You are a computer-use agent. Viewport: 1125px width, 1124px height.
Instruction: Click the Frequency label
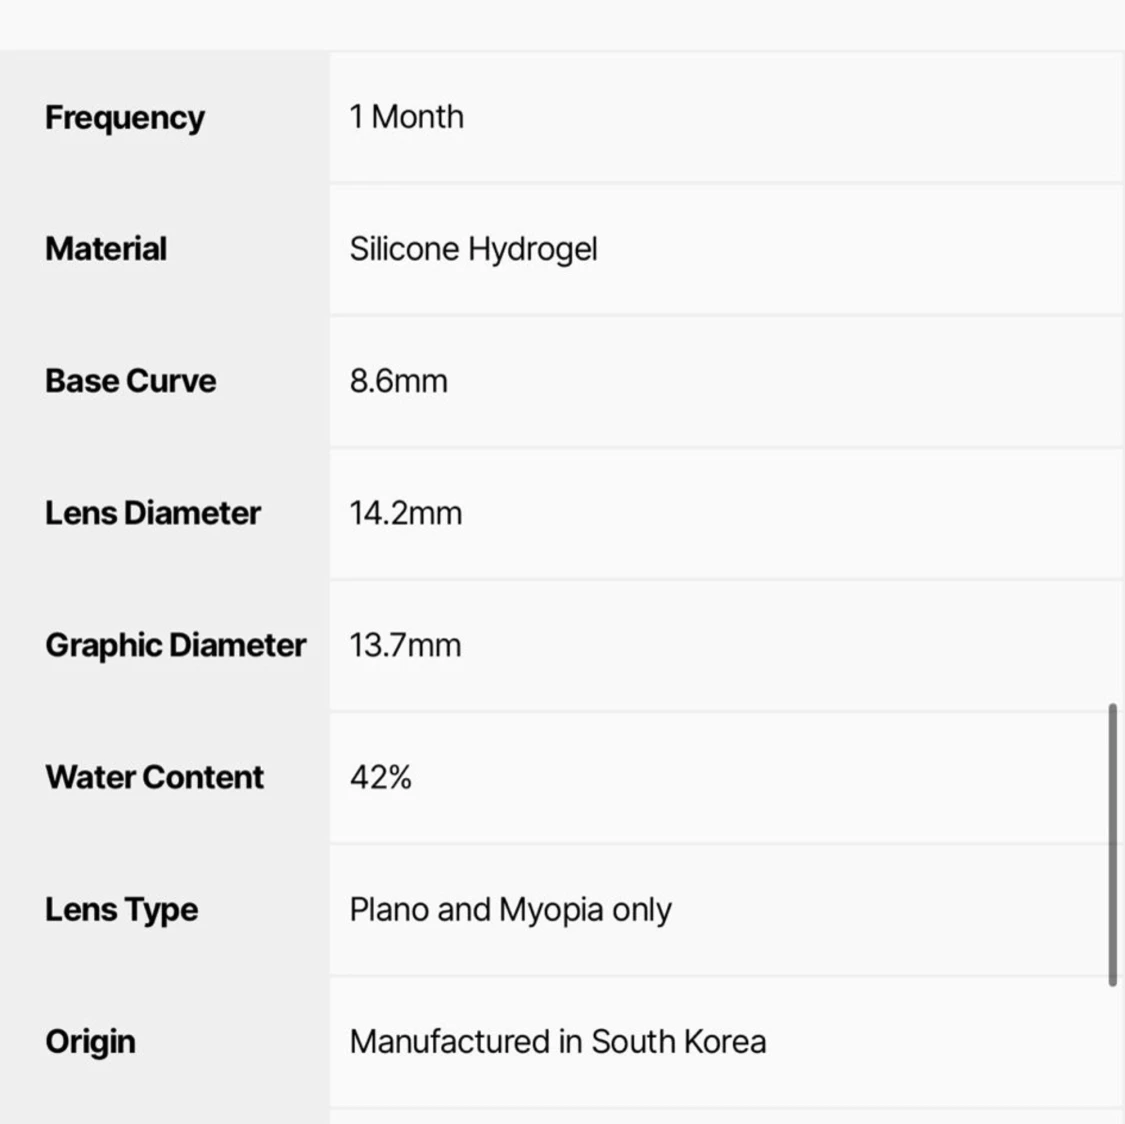click(x=125, y=118)
